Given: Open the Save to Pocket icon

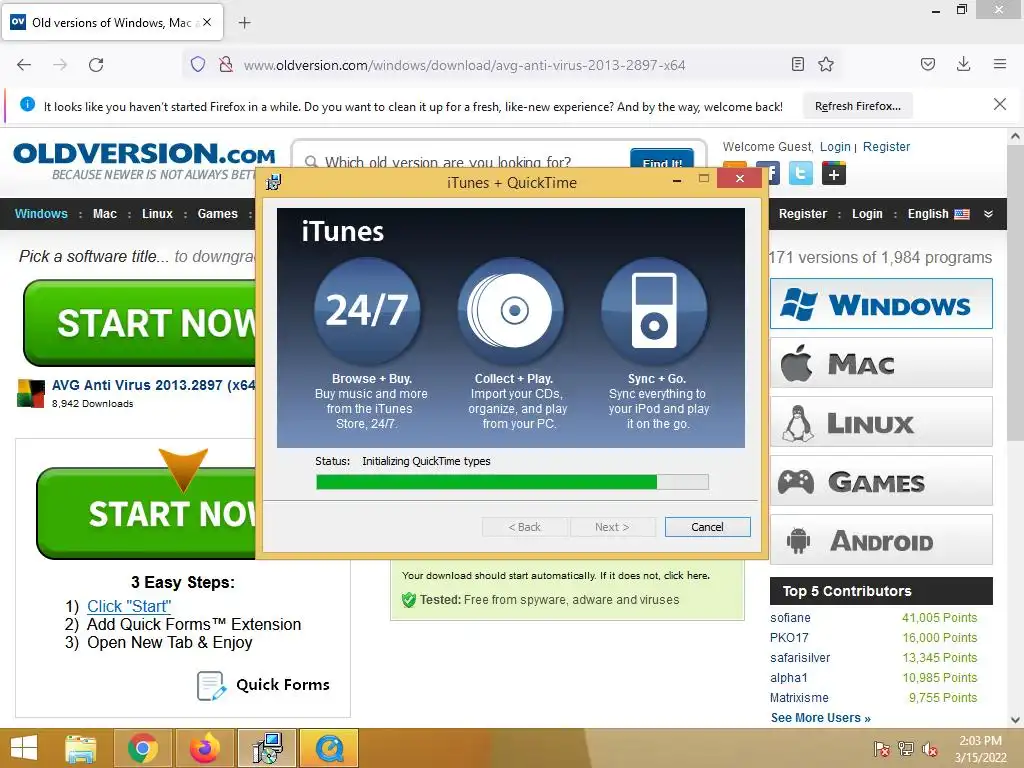Looking at the screenshot, I should (927, 64).
